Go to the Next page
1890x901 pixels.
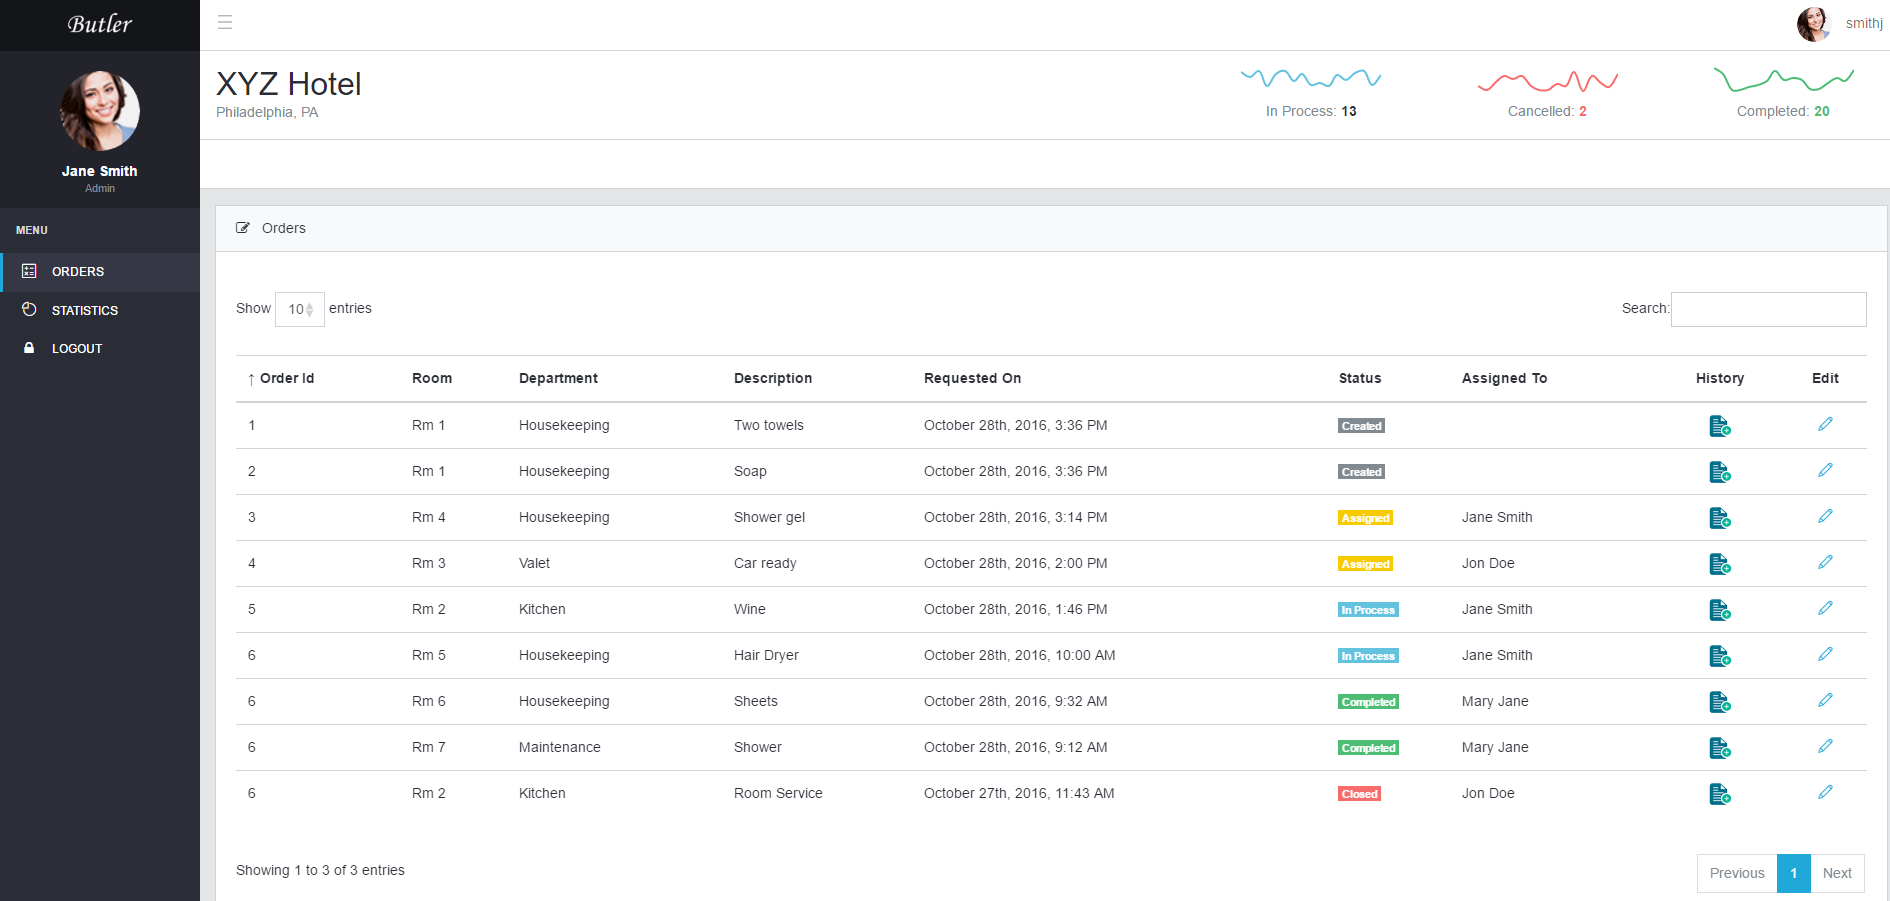(1837, 873)
